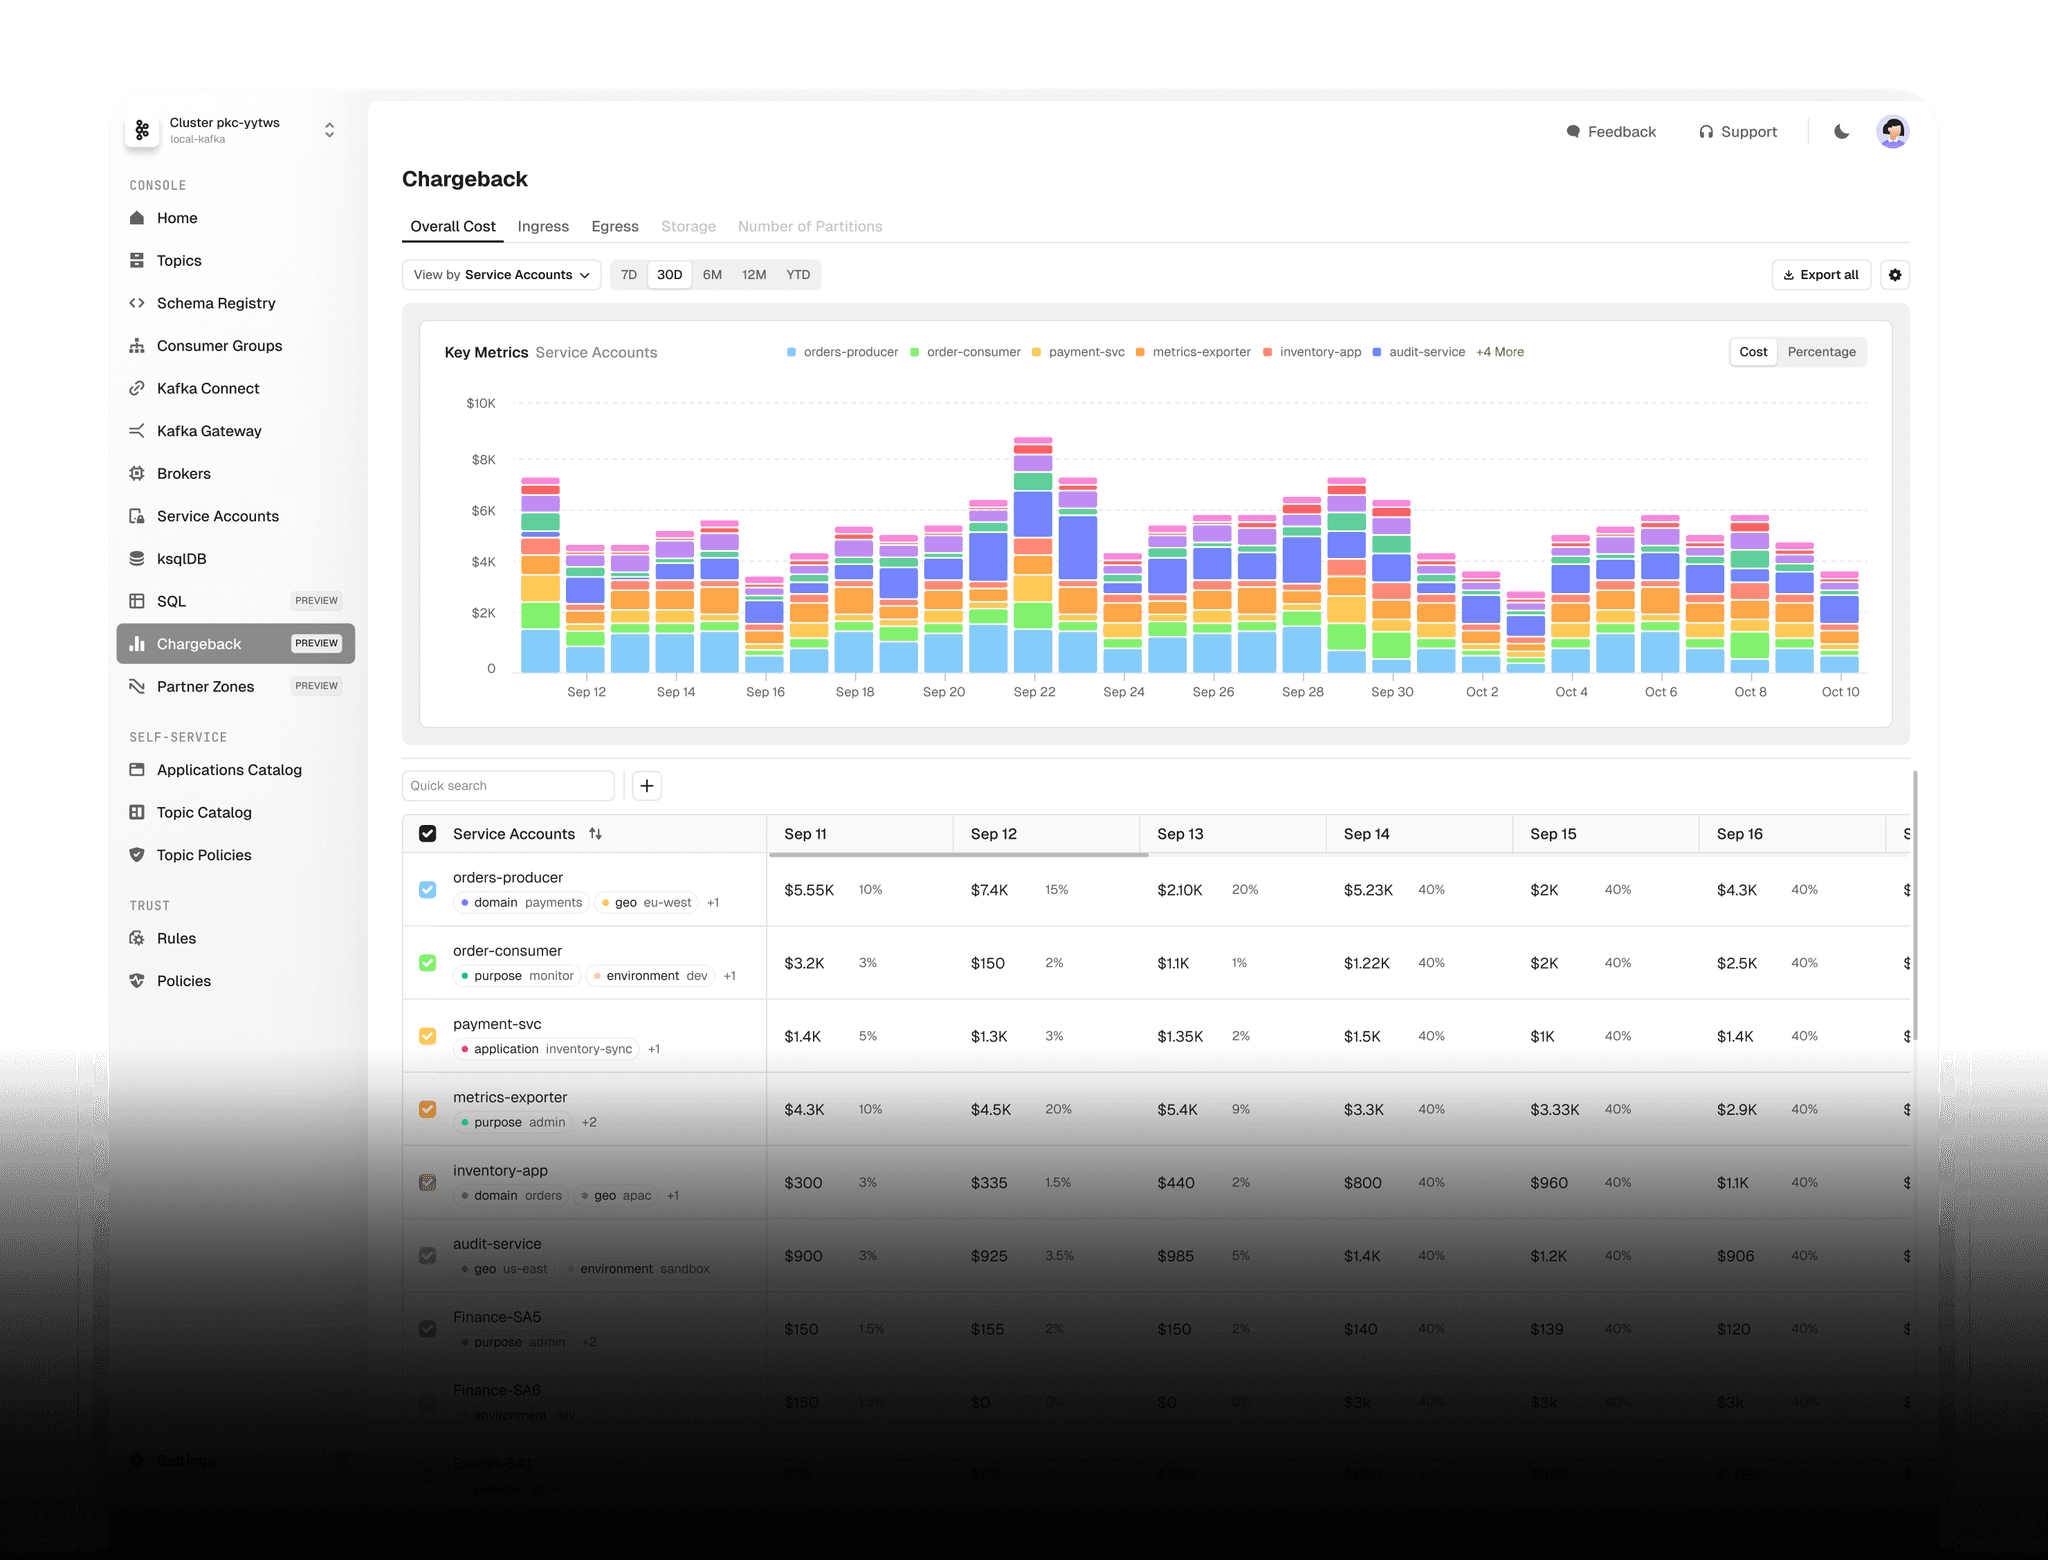Sort Service Accounts column arrows
This screenshot has width=2048, height=1560.
pos(596,834)
